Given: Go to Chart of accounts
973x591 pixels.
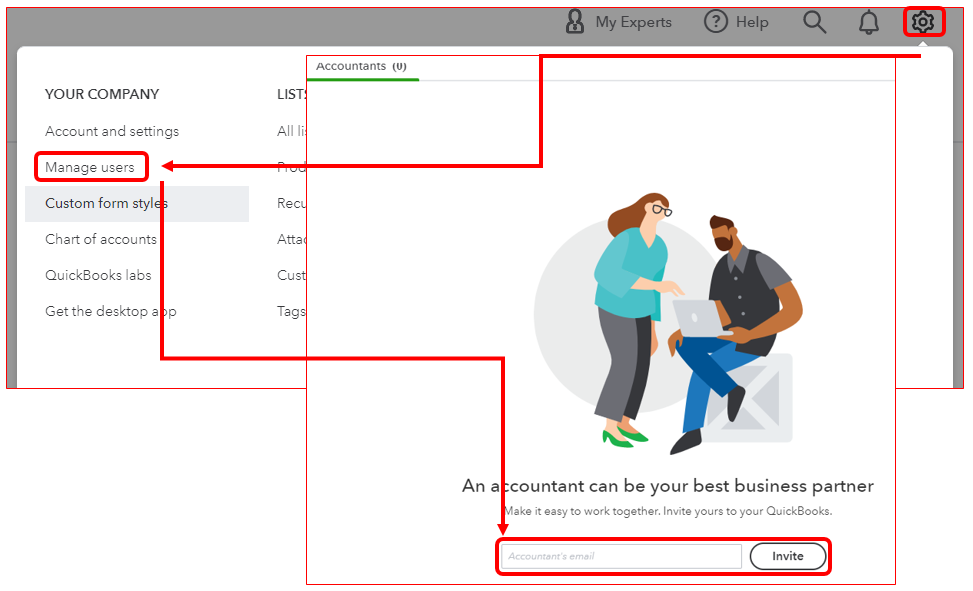Looking at the screenshot, I should click(x=101, y=239).
